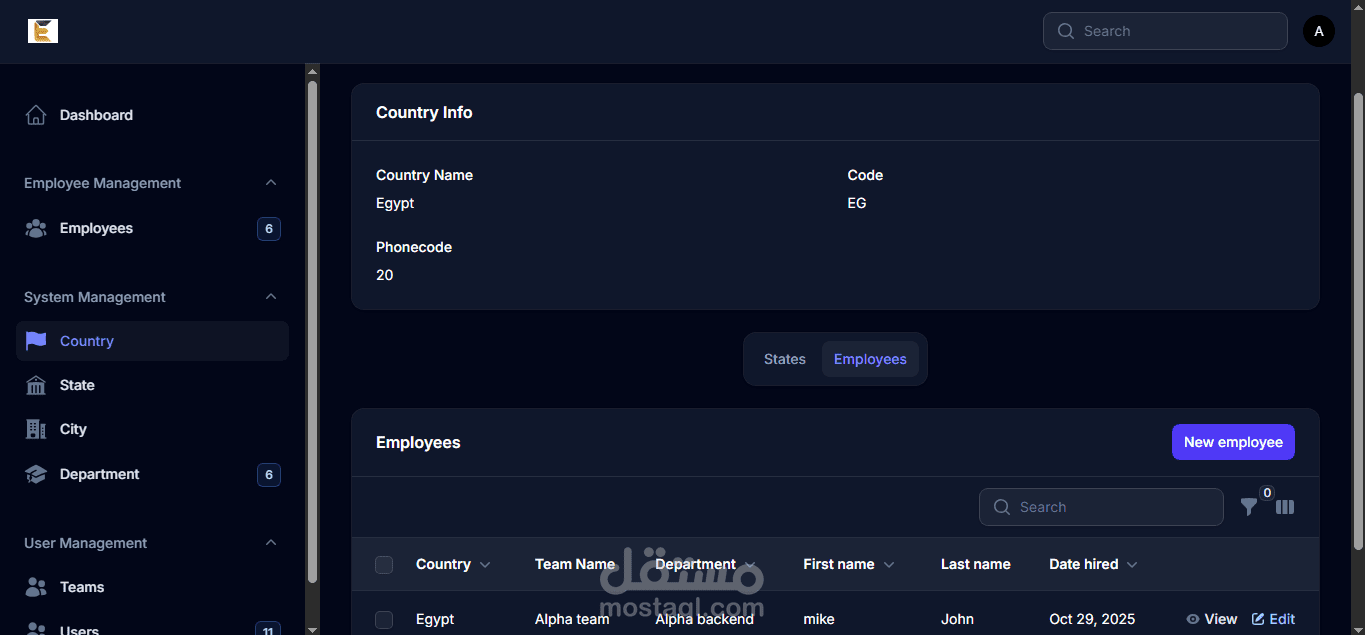This screenshot has width=1365, height=635.
Task: Open Dashboard from the sidebar
Action: click(152, 115)
